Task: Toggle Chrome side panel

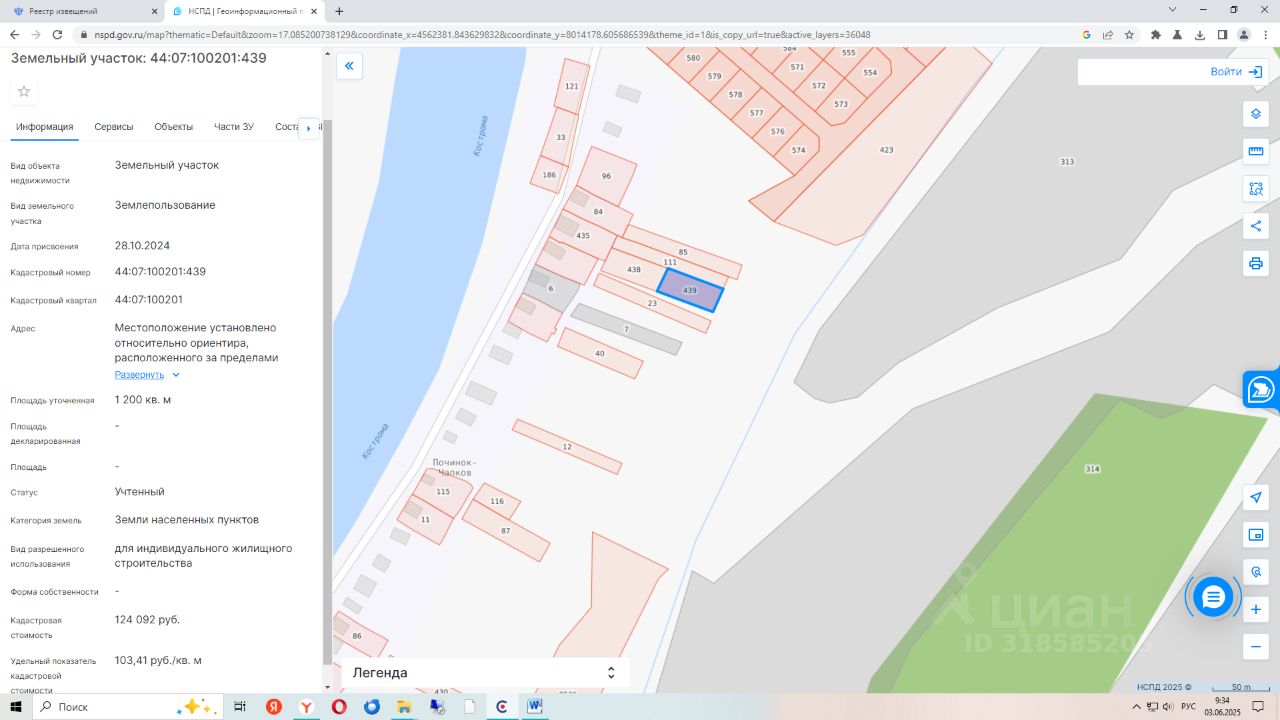Action: (x=1221, y=34)
